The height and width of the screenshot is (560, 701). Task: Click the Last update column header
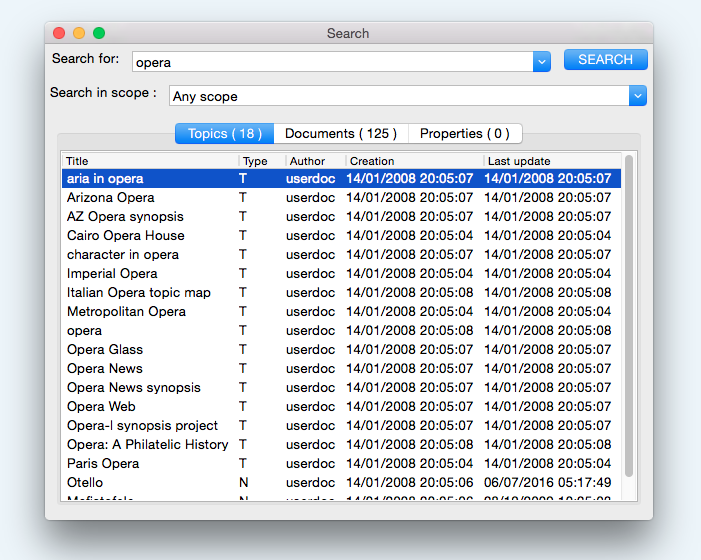coord(550,161)
